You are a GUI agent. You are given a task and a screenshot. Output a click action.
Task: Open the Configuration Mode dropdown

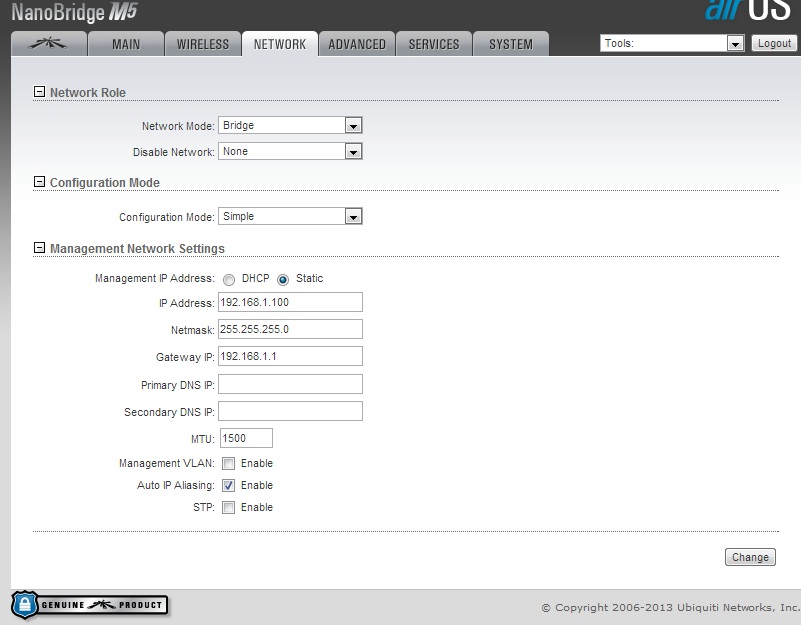(290, 216)
